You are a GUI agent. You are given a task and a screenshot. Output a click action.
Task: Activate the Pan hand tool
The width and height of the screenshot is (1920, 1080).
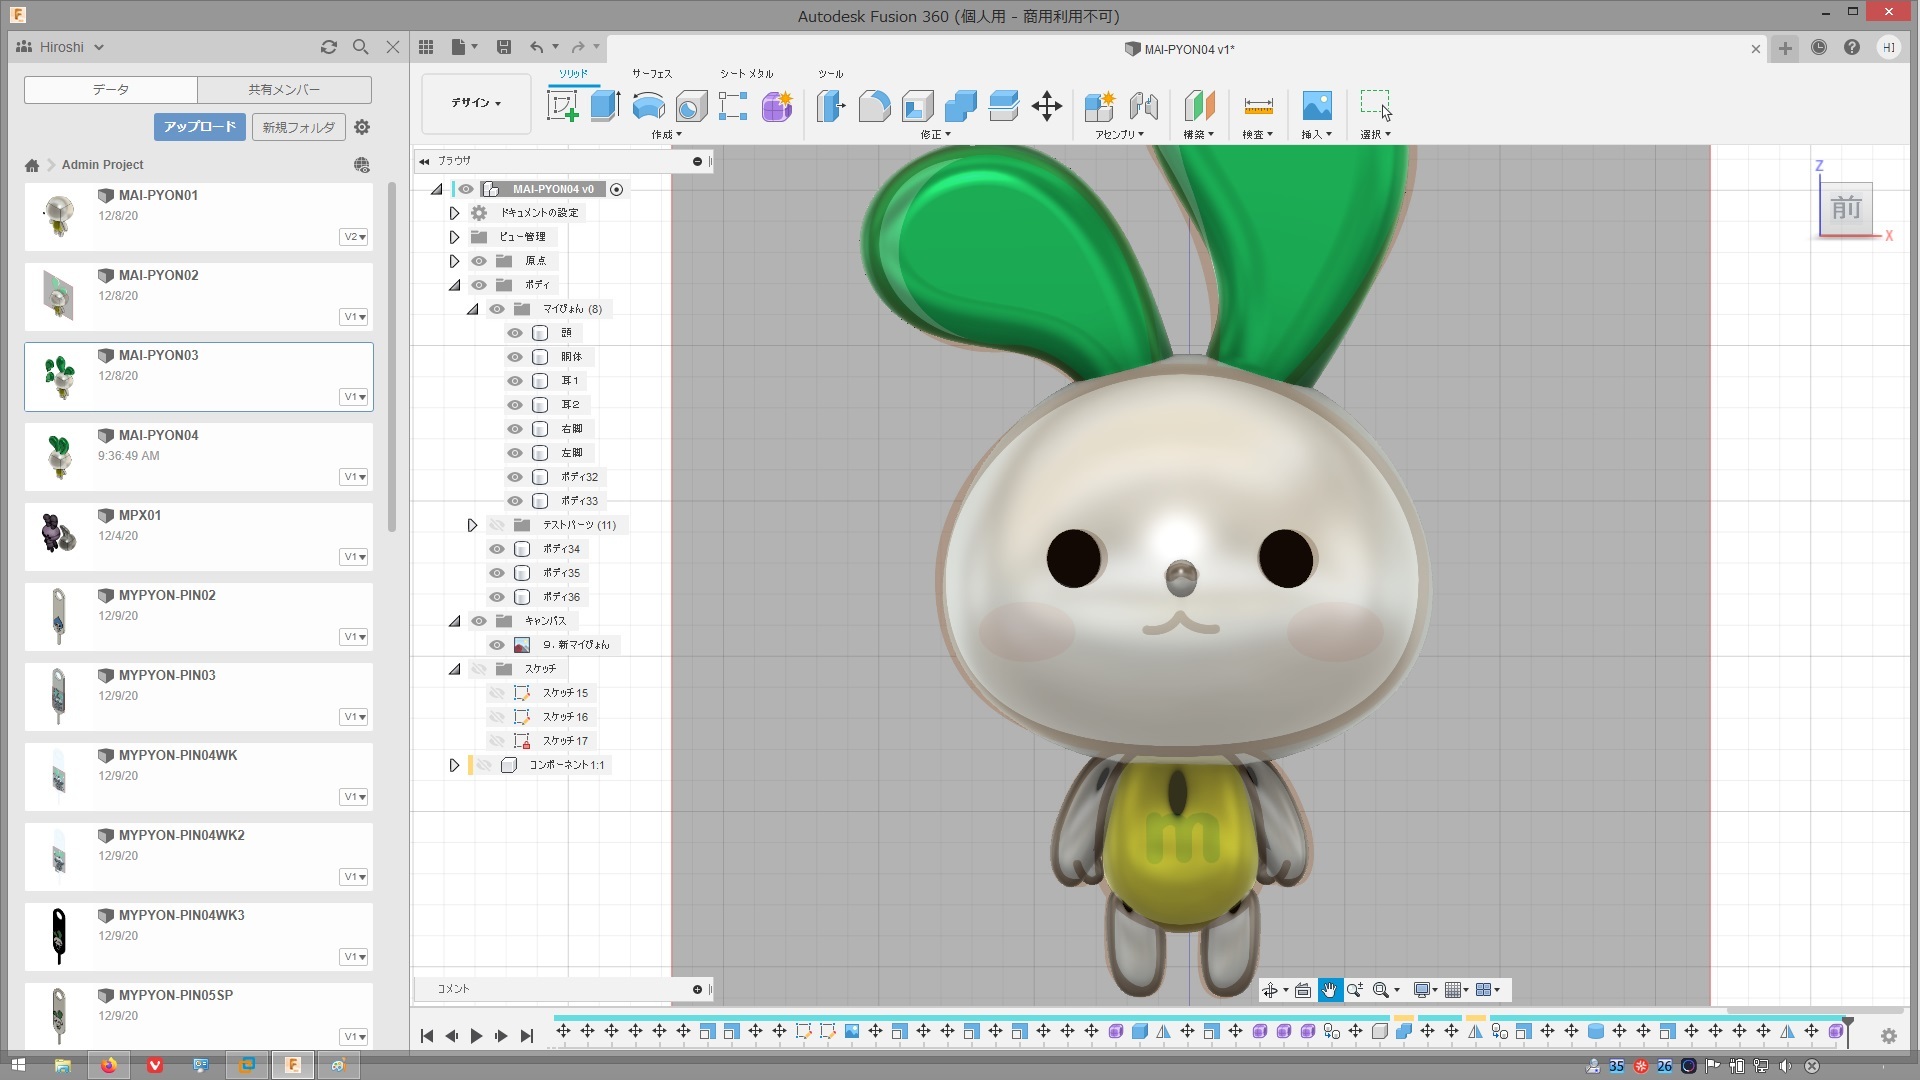click(1329, 990)
